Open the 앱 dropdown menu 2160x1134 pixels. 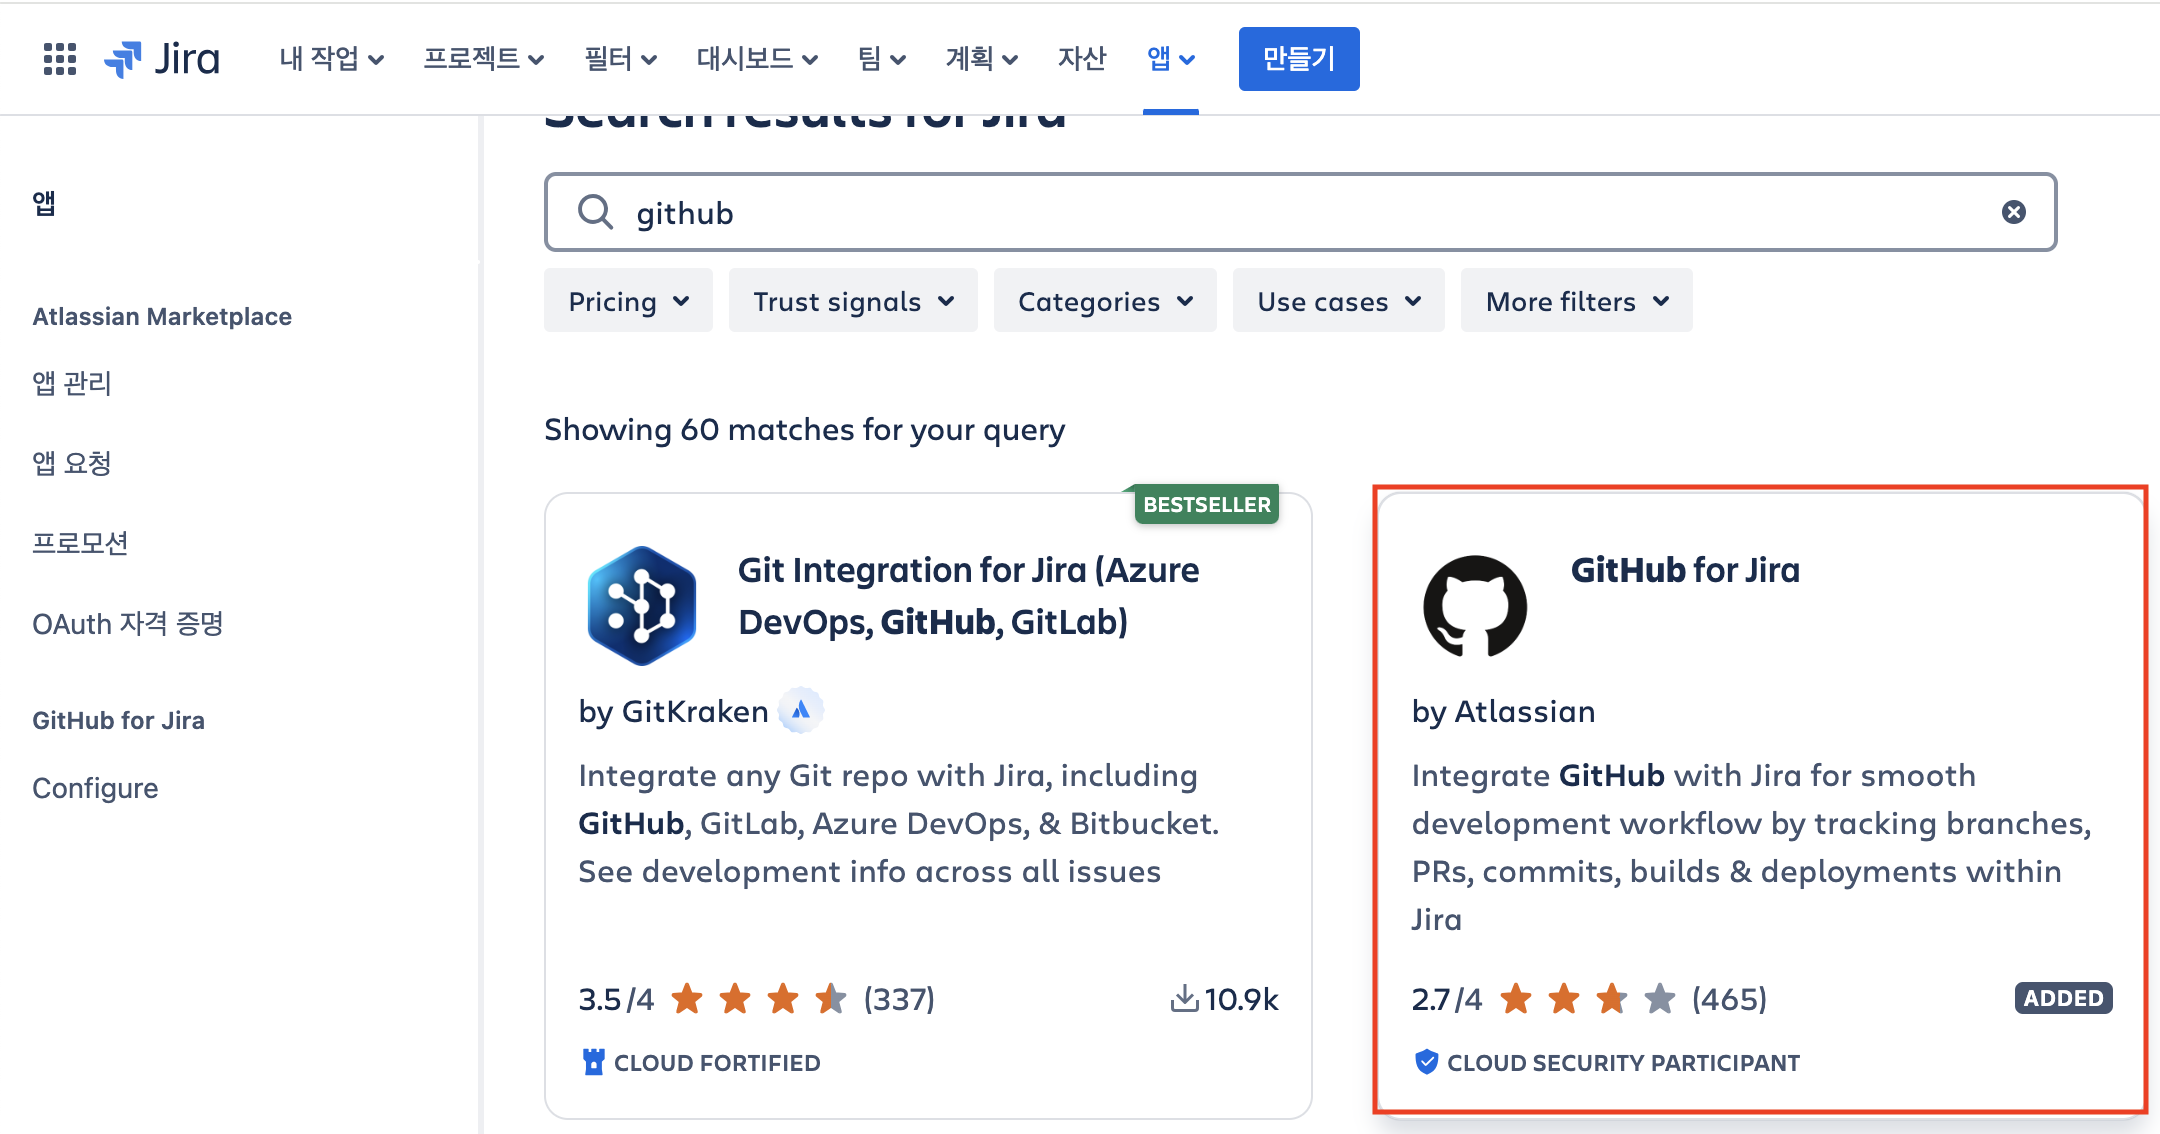(x=1171, y=59)
